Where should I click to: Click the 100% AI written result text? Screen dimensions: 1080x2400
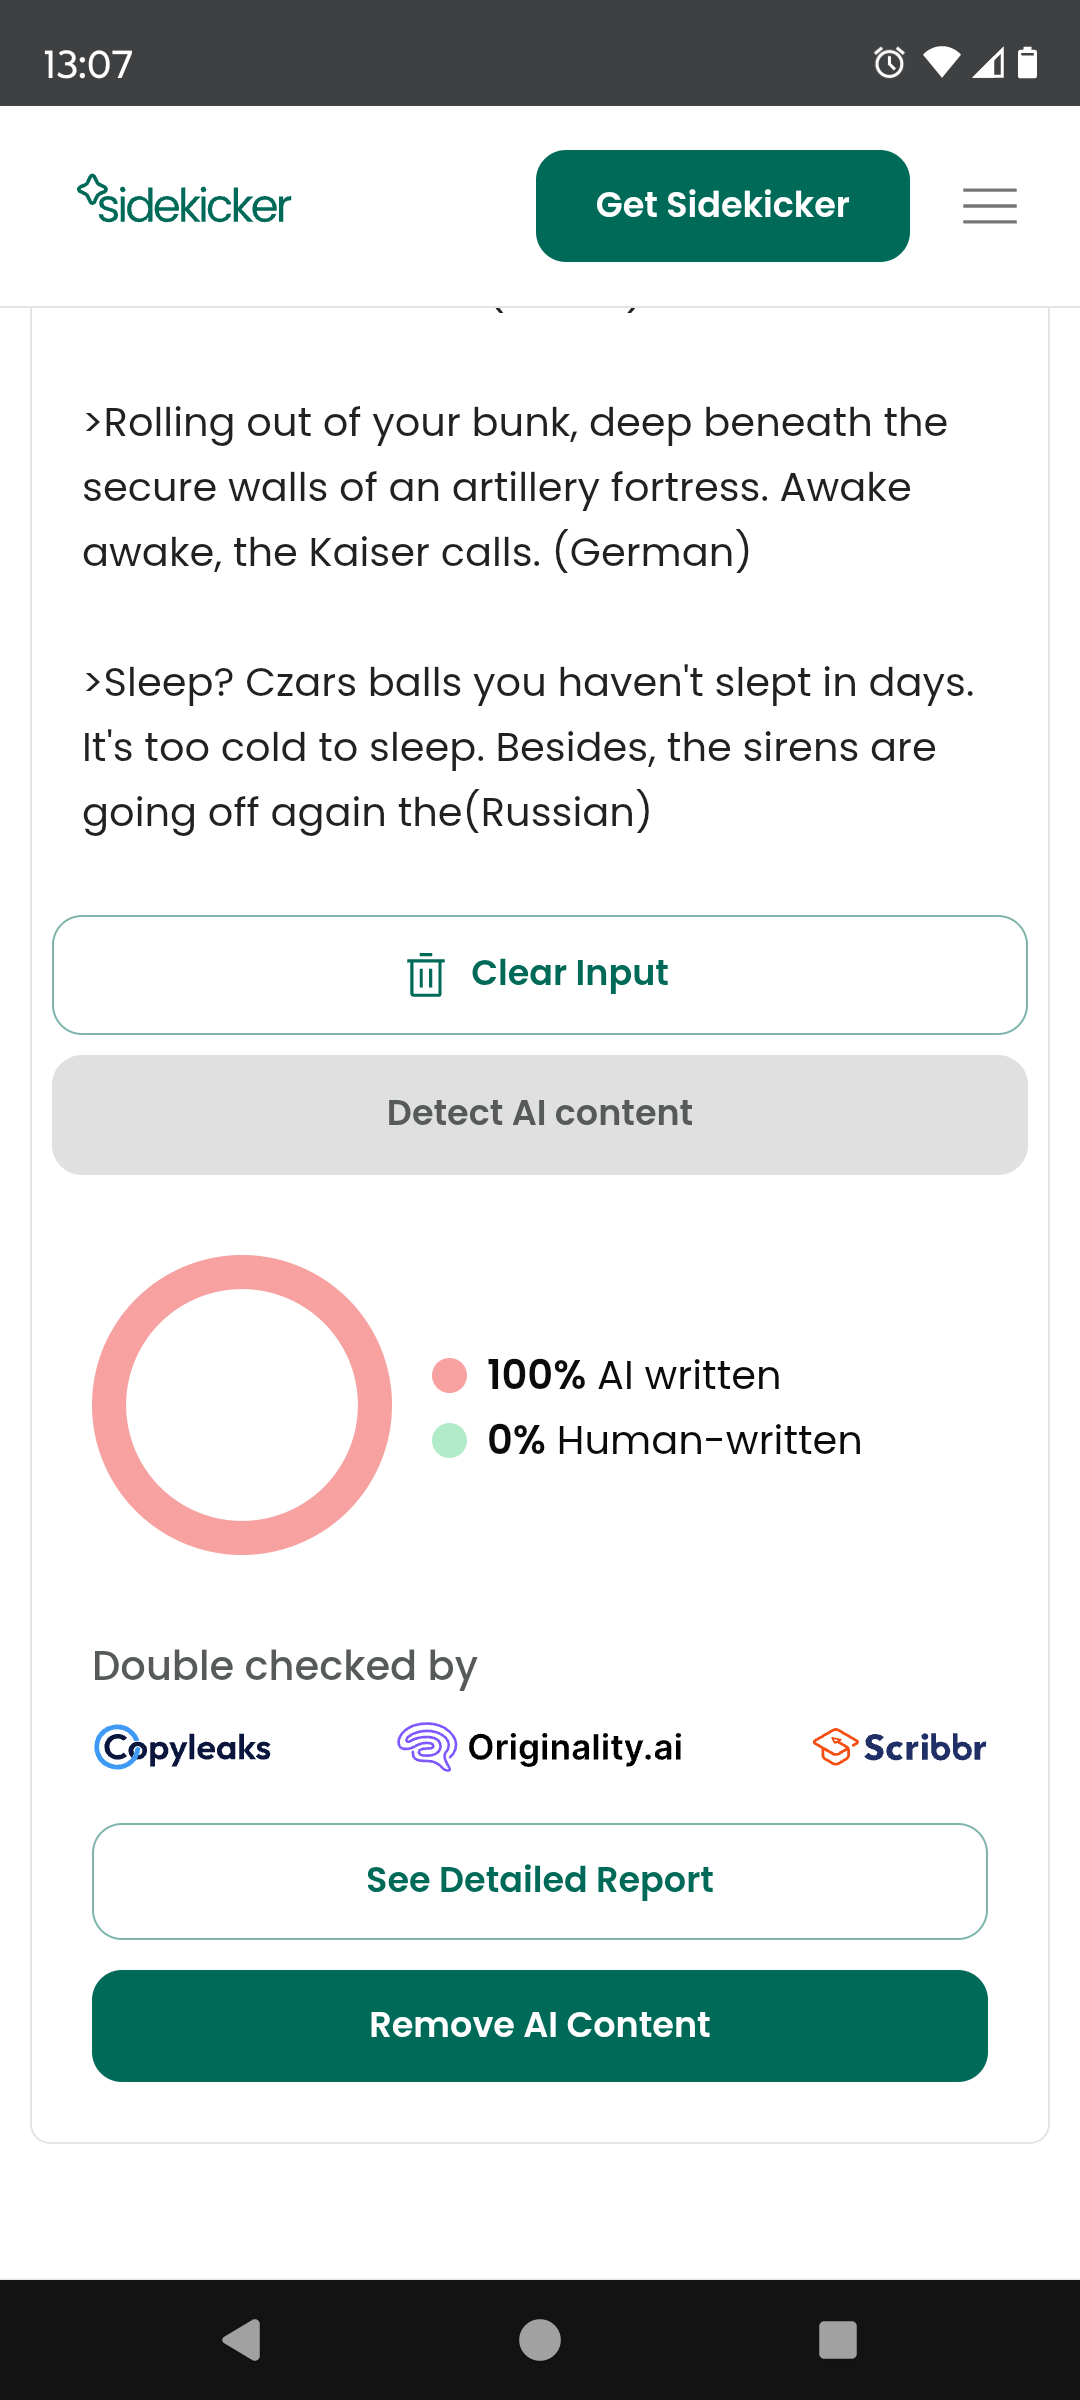pos(633,1375)
